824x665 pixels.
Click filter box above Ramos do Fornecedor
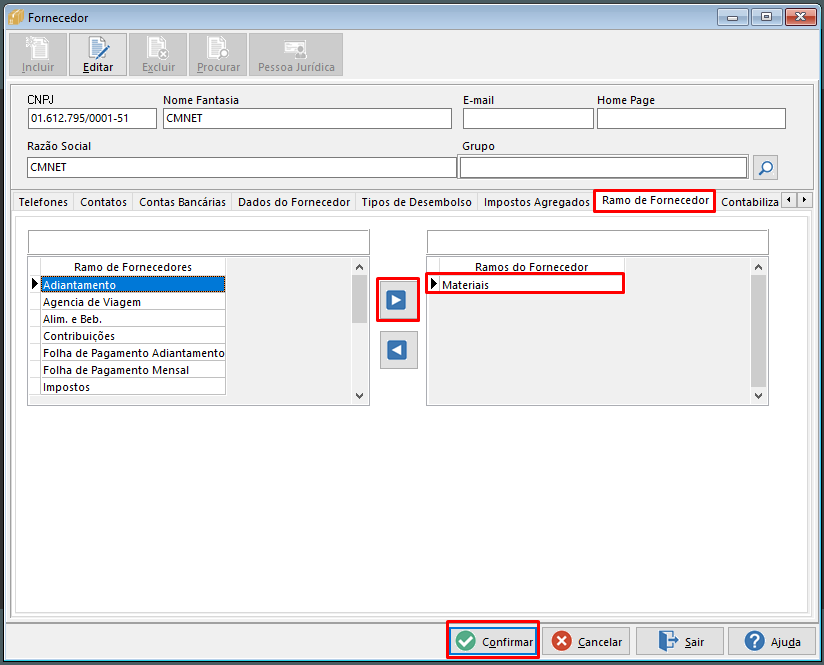coord(598,242)
